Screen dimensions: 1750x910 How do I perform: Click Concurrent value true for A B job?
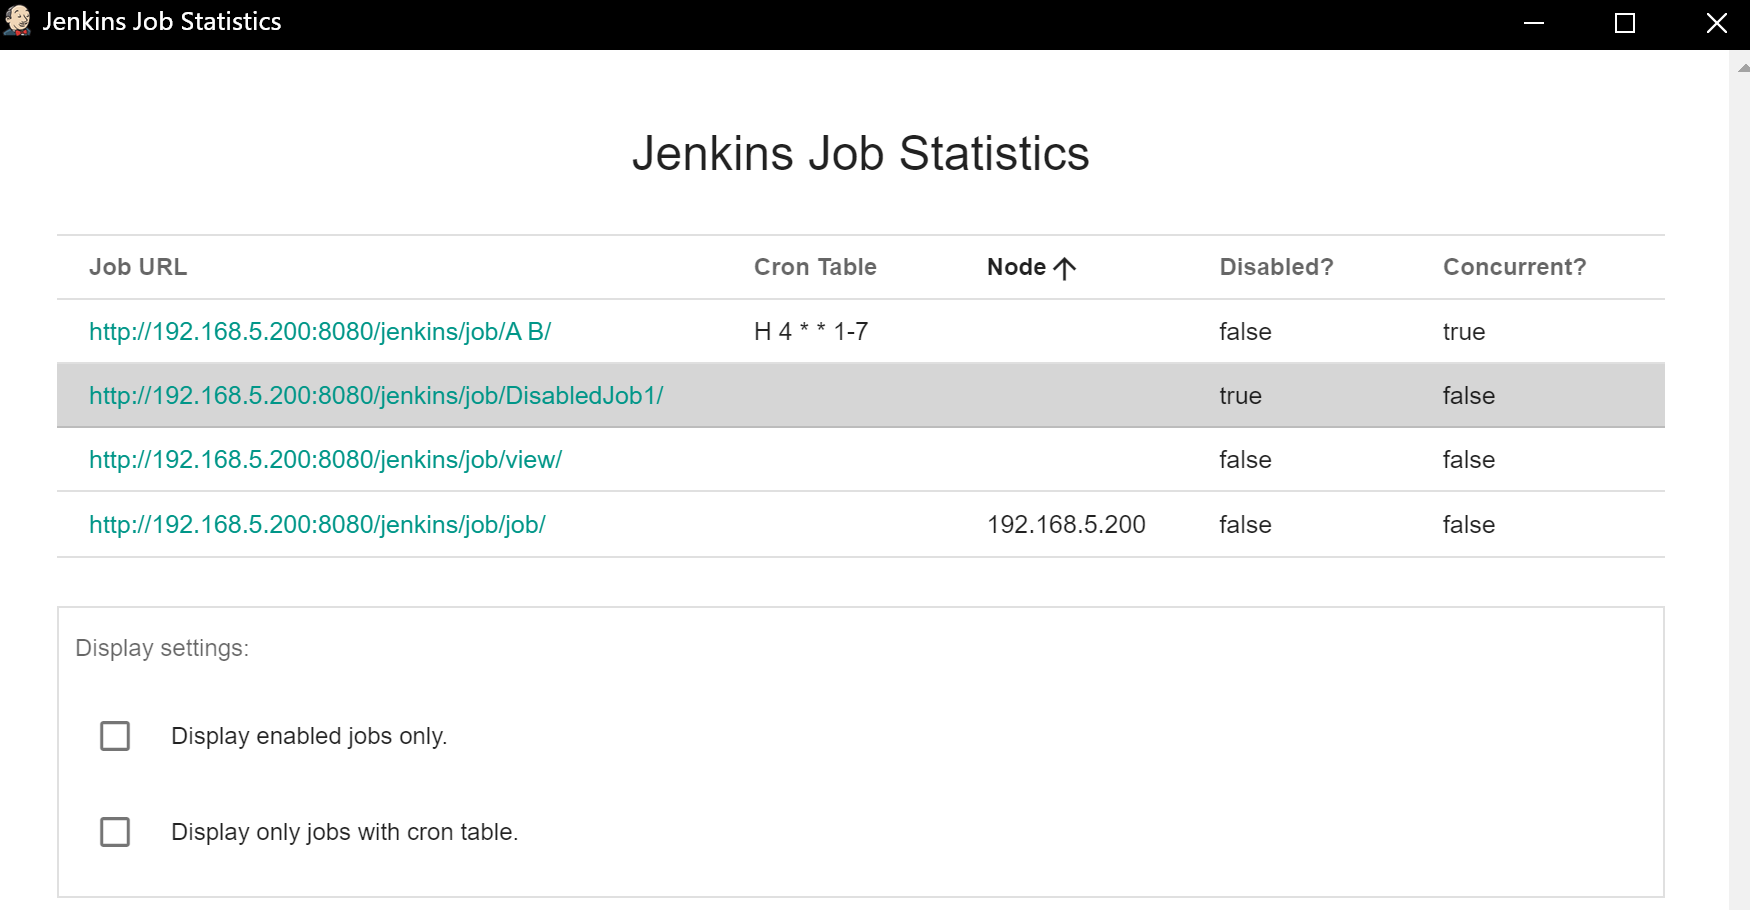pyautogui.click(x=1464, y=332)
